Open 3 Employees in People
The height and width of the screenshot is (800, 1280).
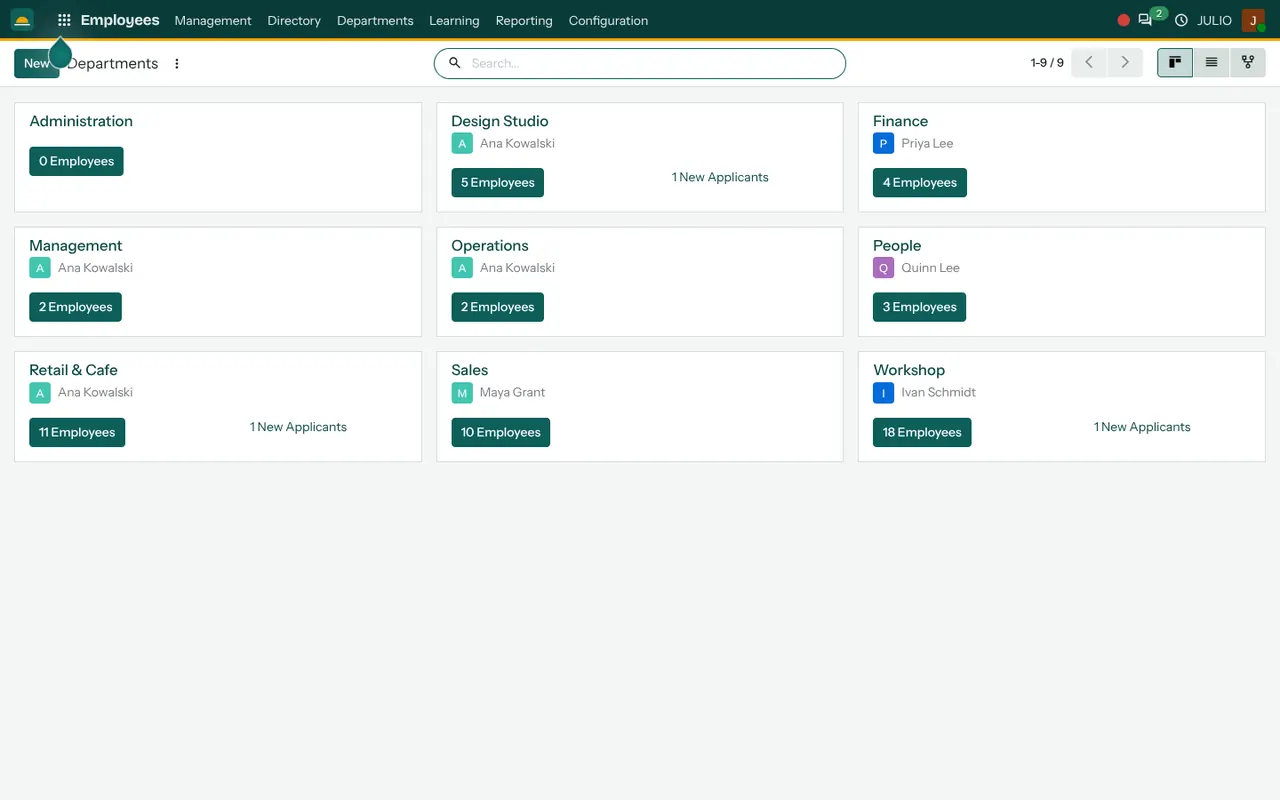tap(920, 307)
